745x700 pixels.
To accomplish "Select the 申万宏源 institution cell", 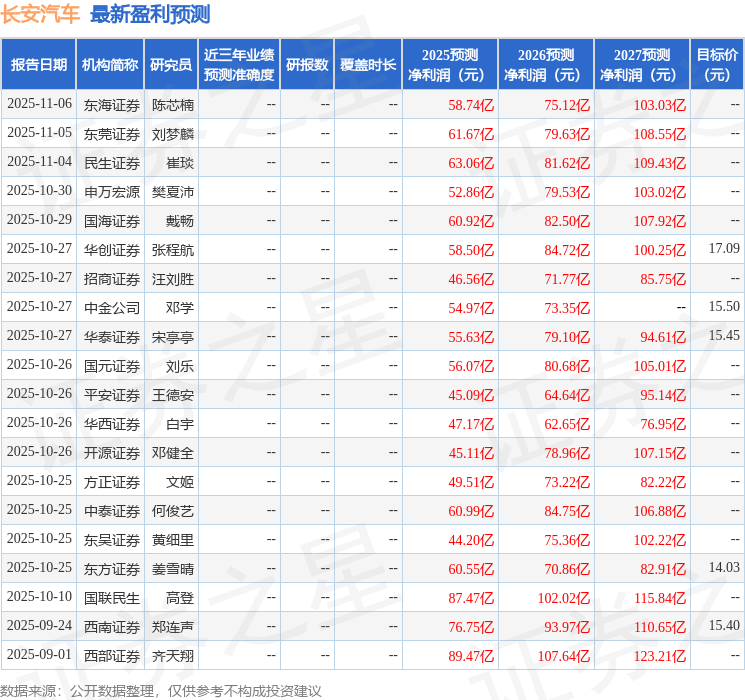I will [112, 192].
